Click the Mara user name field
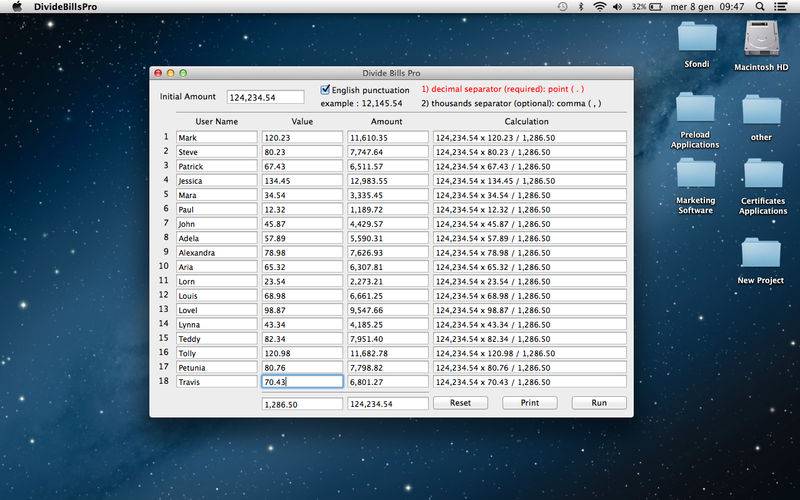This screenshot has width=800, height=500. (x=217, y=195)
